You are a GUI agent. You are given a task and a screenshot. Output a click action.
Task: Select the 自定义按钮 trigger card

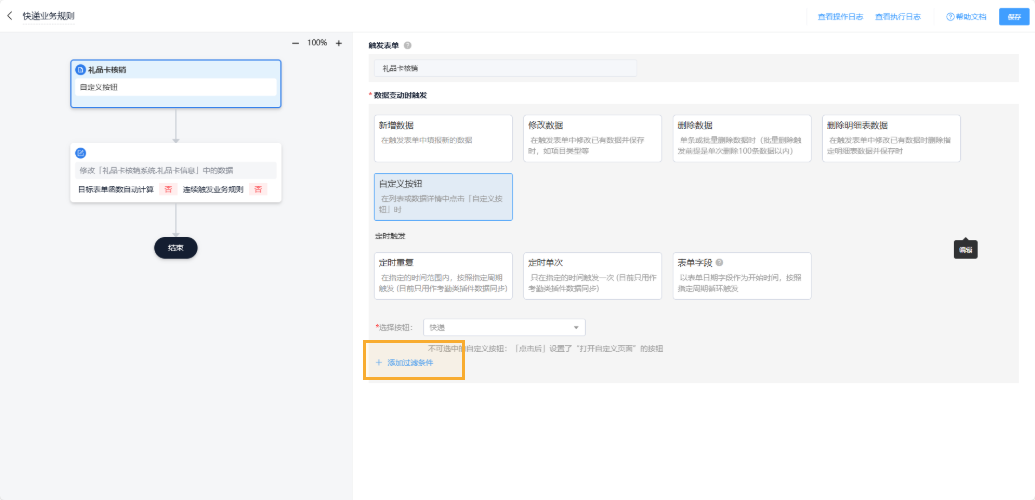[443, 197]
